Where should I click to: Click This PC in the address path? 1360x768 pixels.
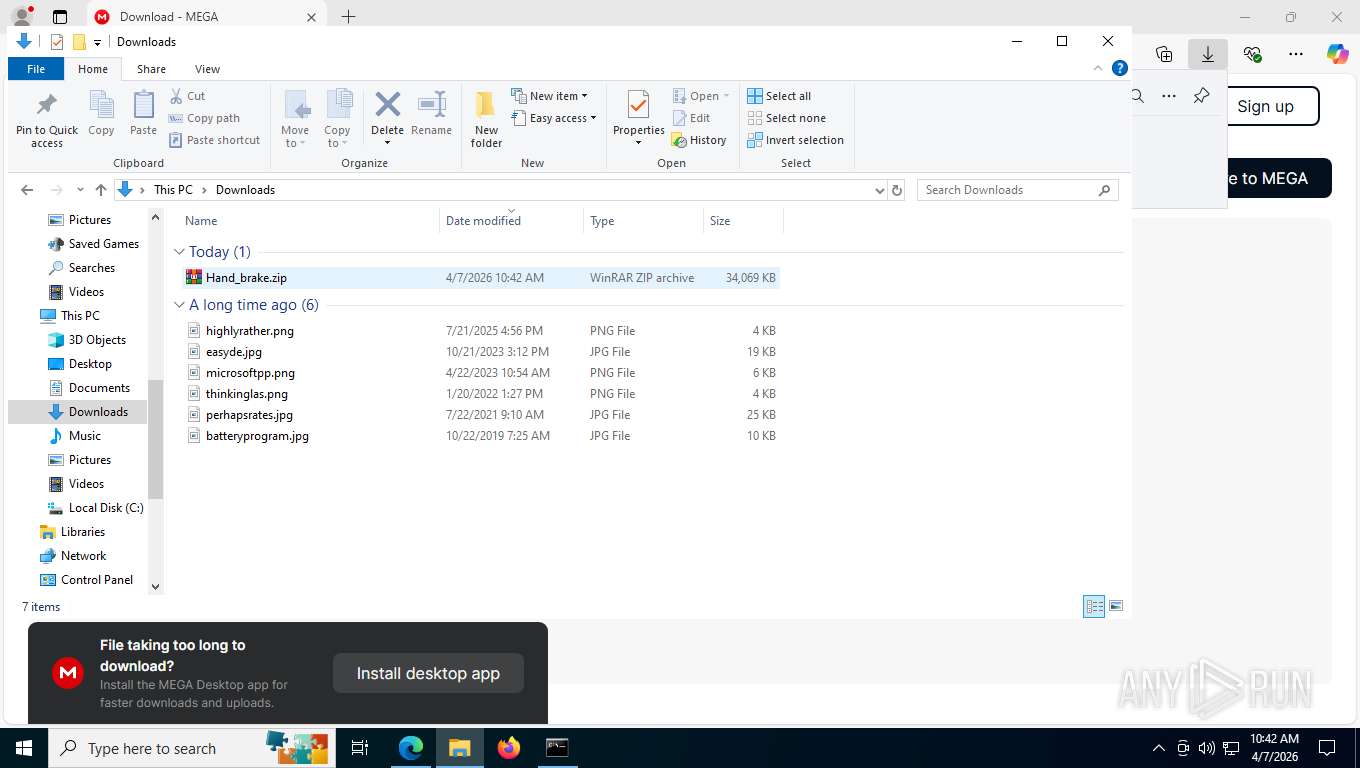(173, 190)
